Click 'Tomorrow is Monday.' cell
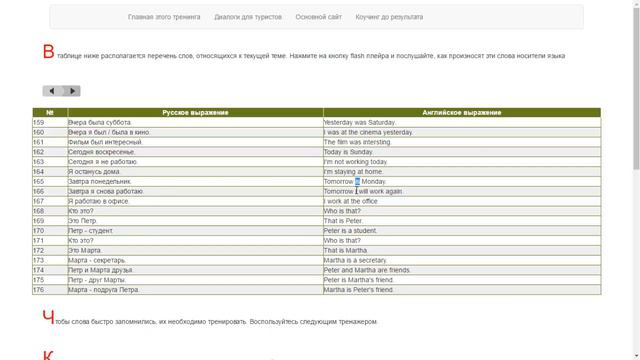 pyautogui.click(x=462, y=182)
